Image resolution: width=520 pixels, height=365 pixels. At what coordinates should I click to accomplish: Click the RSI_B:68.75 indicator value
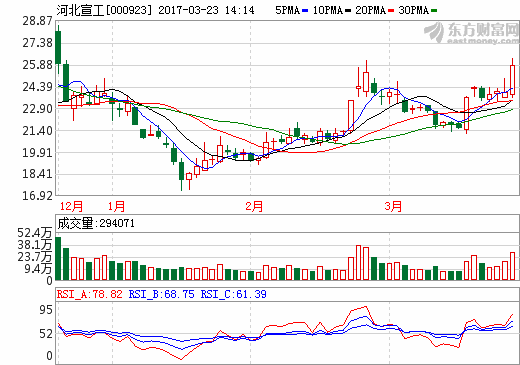161,294
